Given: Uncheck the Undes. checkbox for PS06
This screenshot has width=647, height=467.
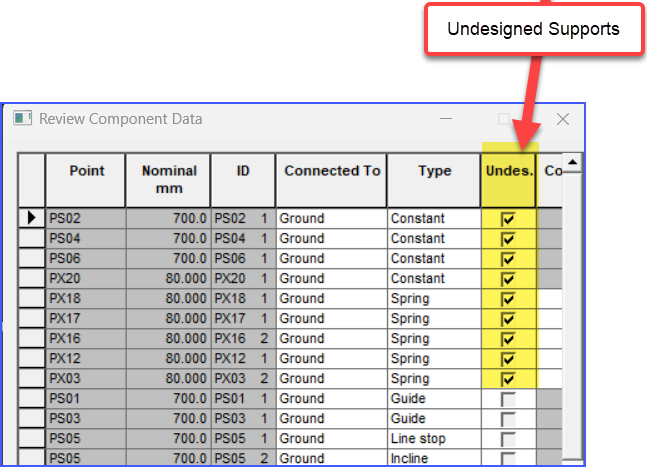Looking at the screenshot, I should (x=508, y=259).
